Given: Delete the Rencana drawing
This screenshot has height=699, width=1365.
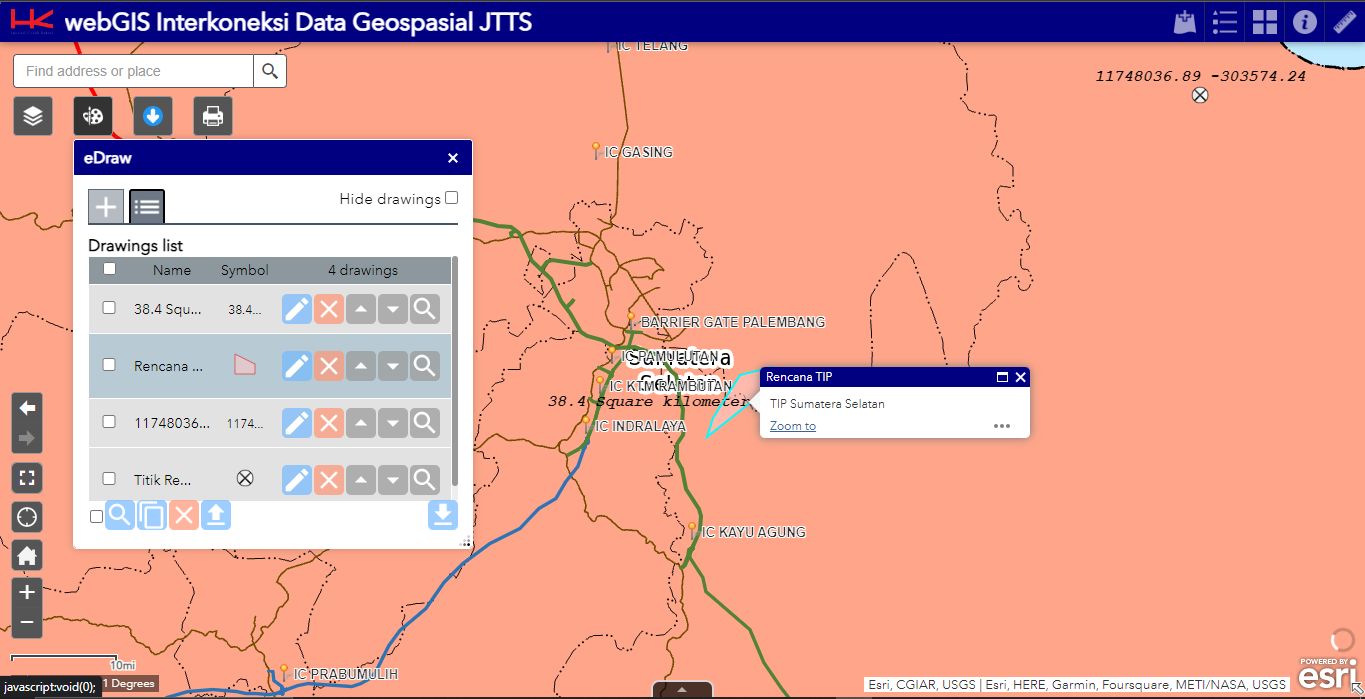Looking at the screenshot, I should [329, 366].
